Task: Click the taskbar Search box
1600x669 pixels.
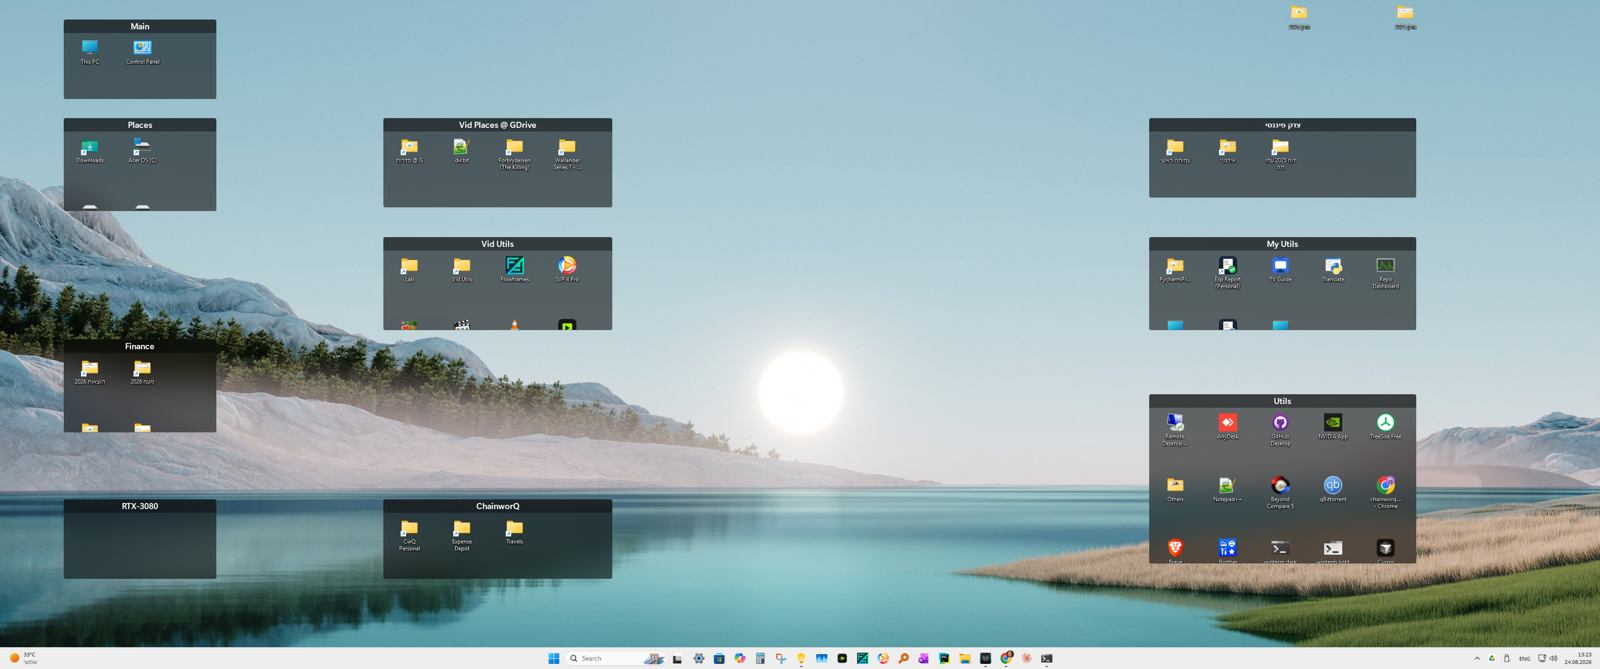Action: click(615, 658)
